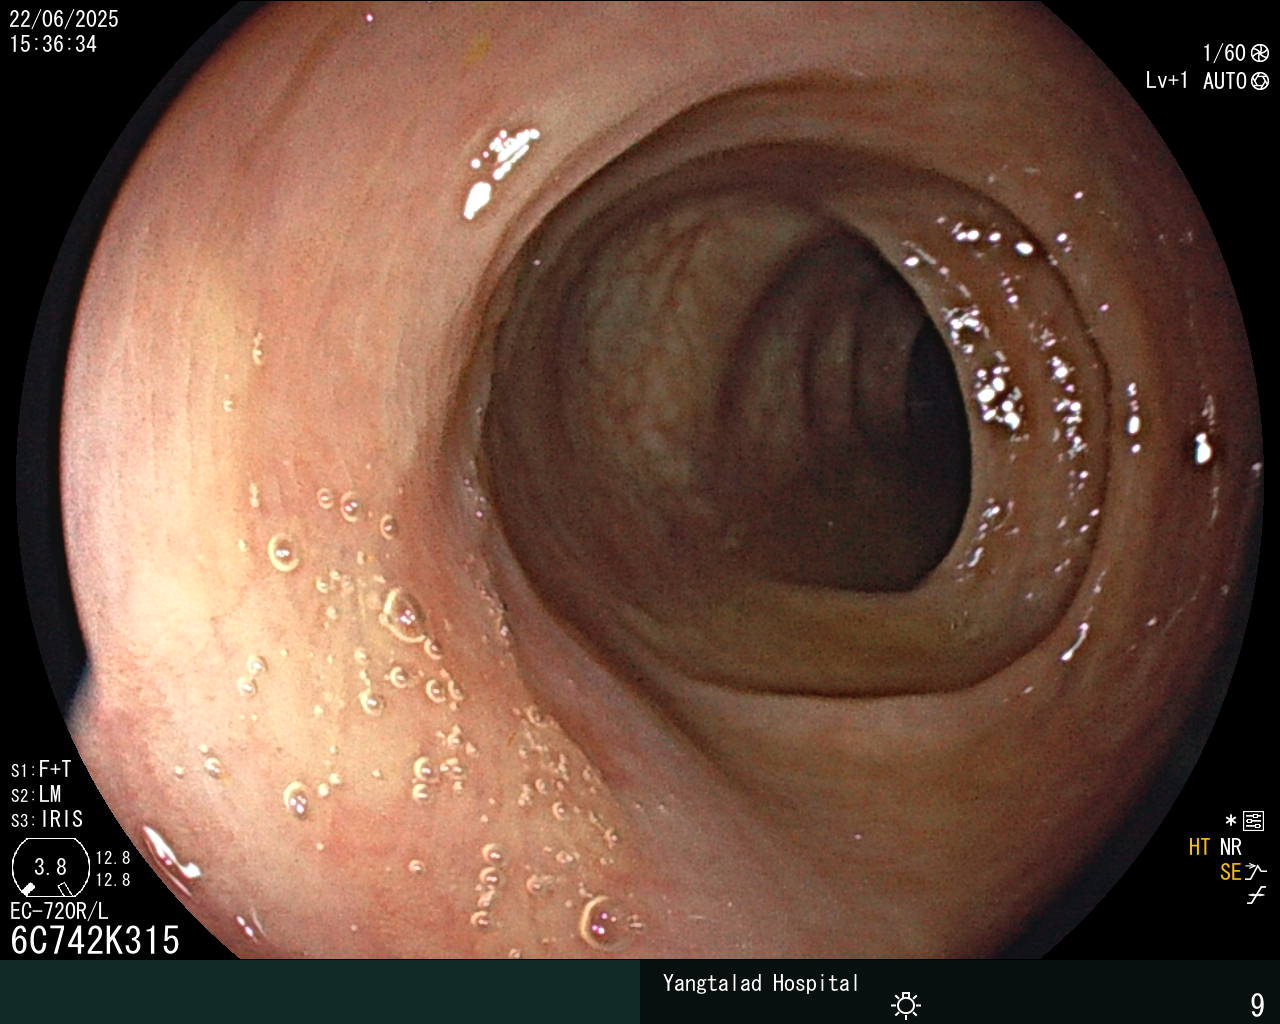Click the yellow HT indicator
The height and width of the screenshot is (1024, 1280).
click(1199, 848)
